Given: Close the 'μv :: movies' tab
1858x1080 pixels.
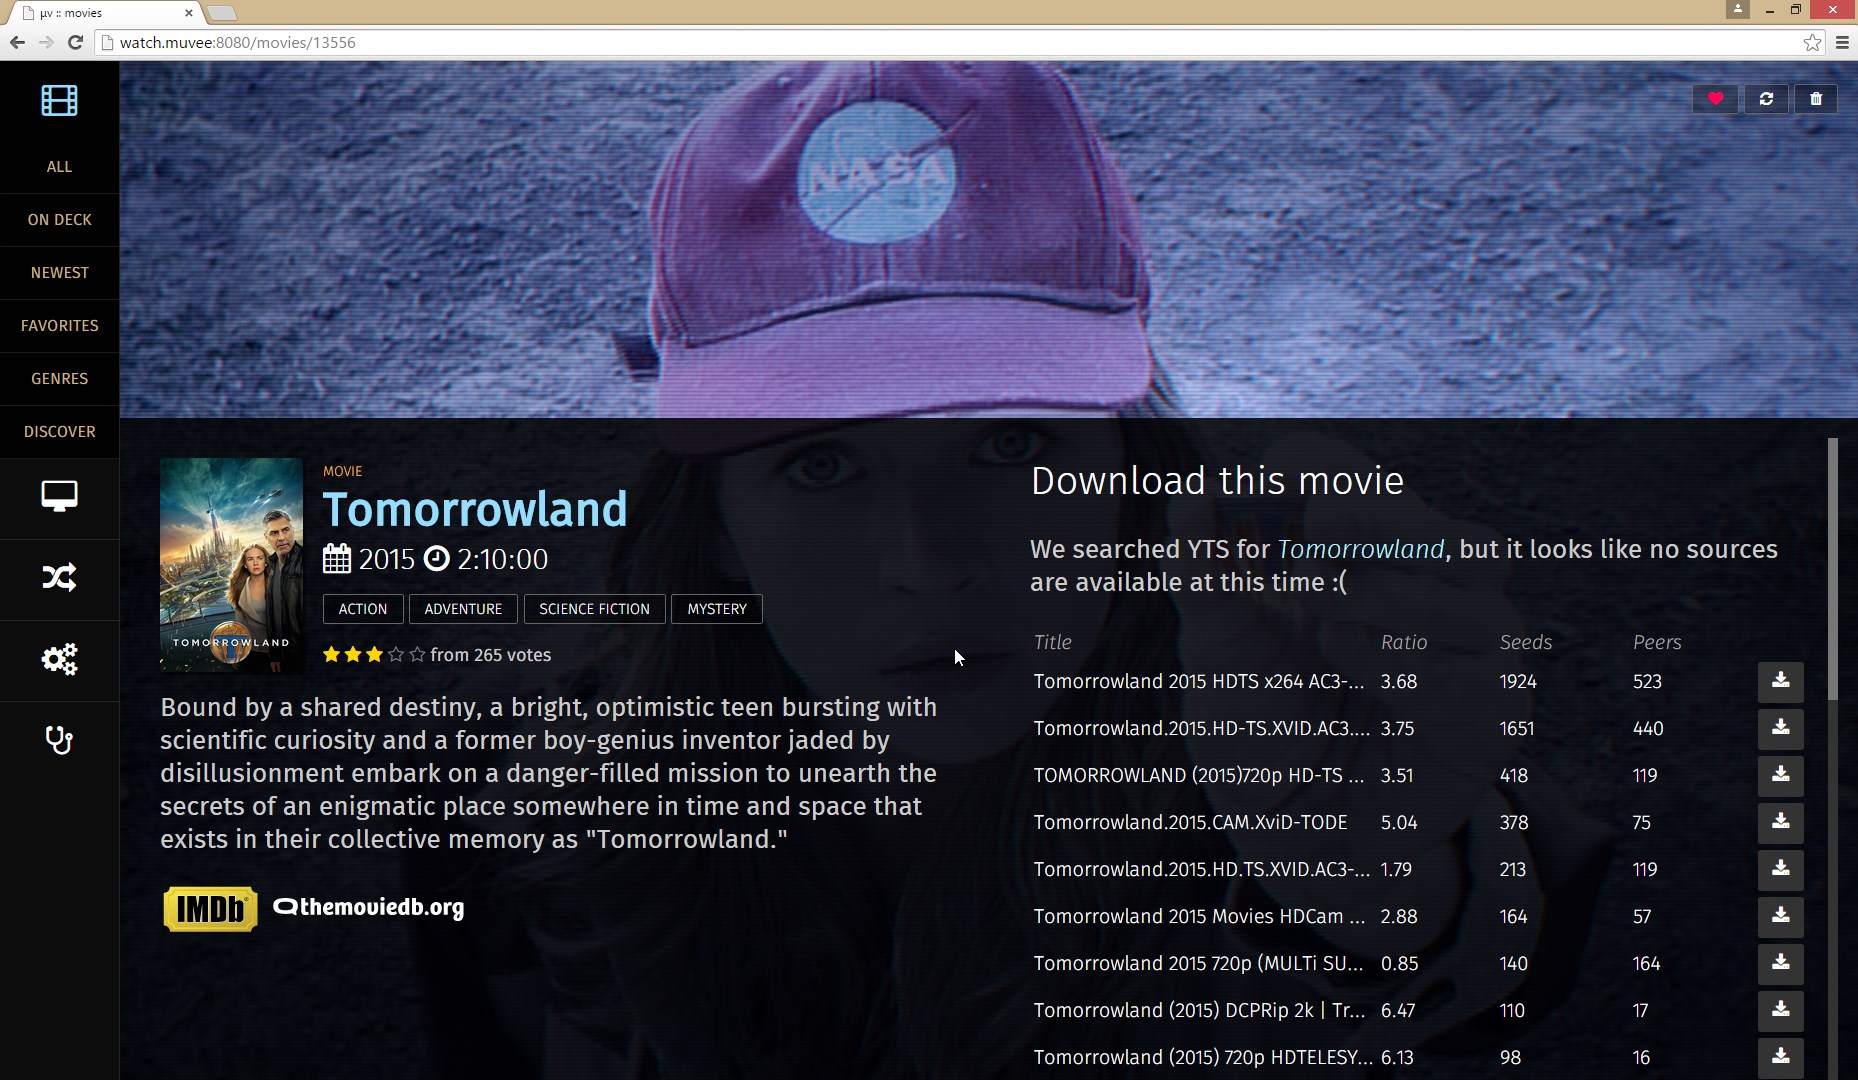Looking at the screenshot, I should [x=189, y=13].
